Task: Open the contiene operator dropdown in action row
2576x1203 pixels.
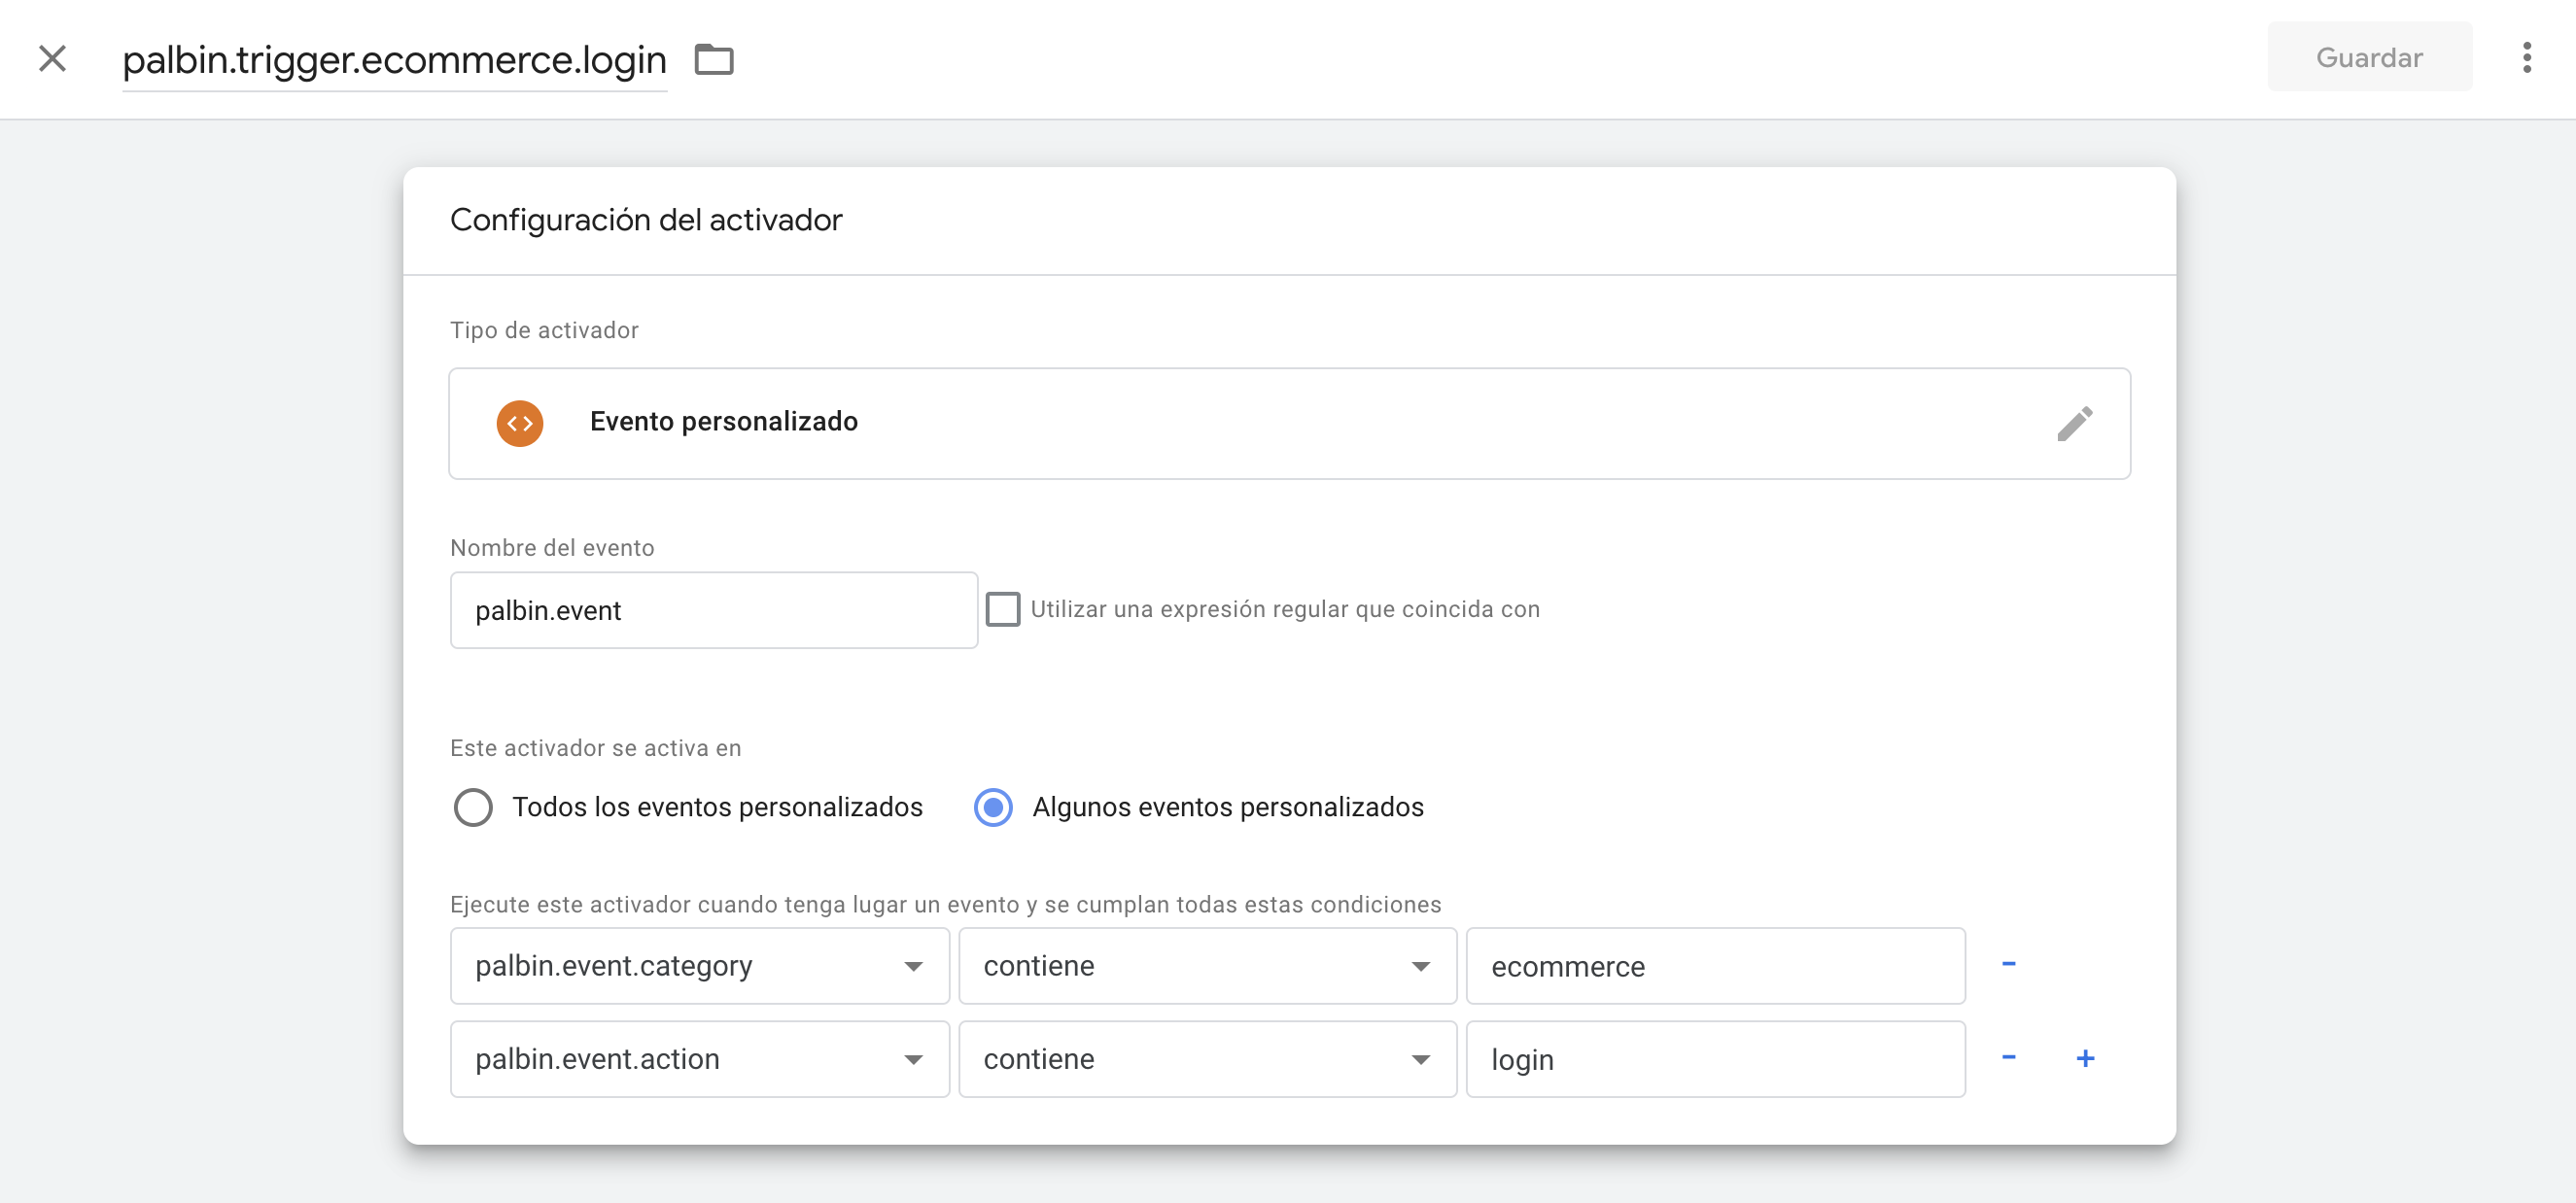Action: (x=1207, y=1059)
